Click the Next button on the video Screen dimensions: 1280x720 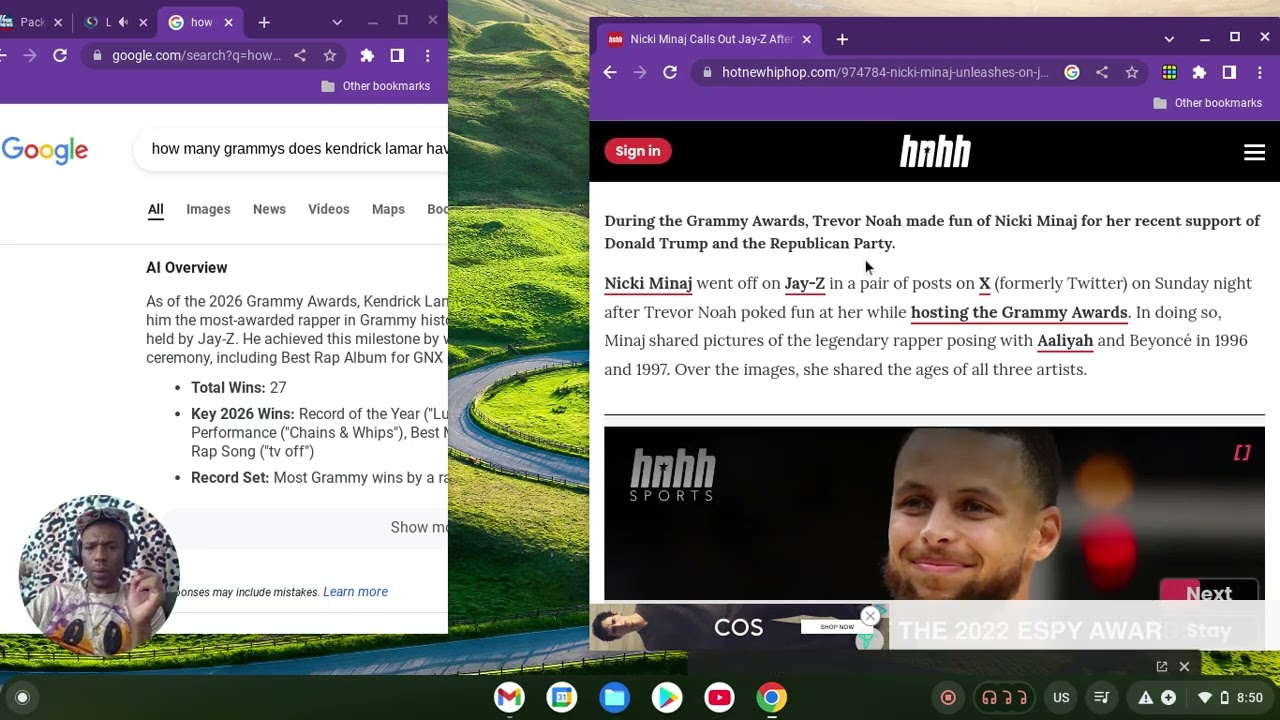(x=1209, y=593)
